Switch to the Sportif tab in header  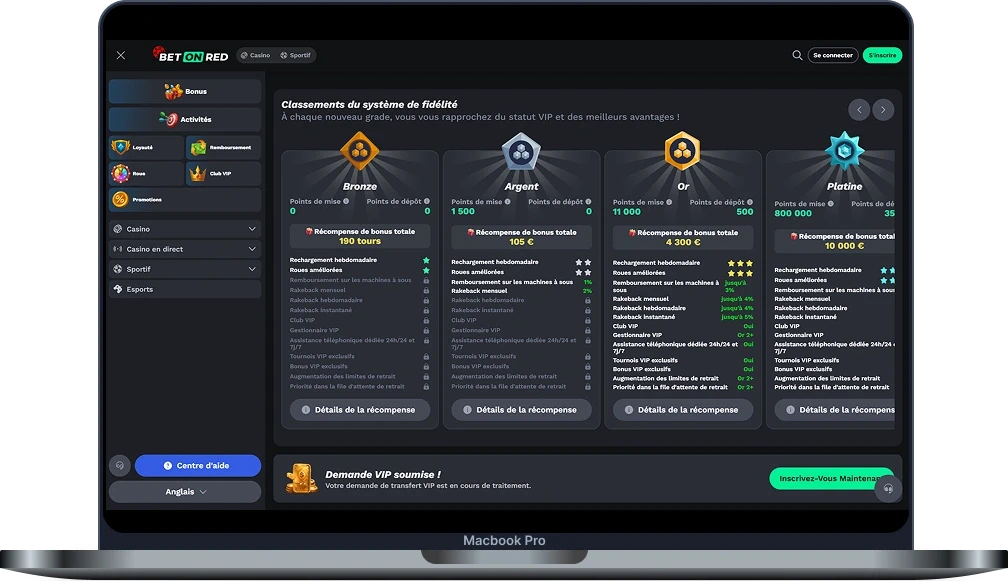[x=295, y=56]
